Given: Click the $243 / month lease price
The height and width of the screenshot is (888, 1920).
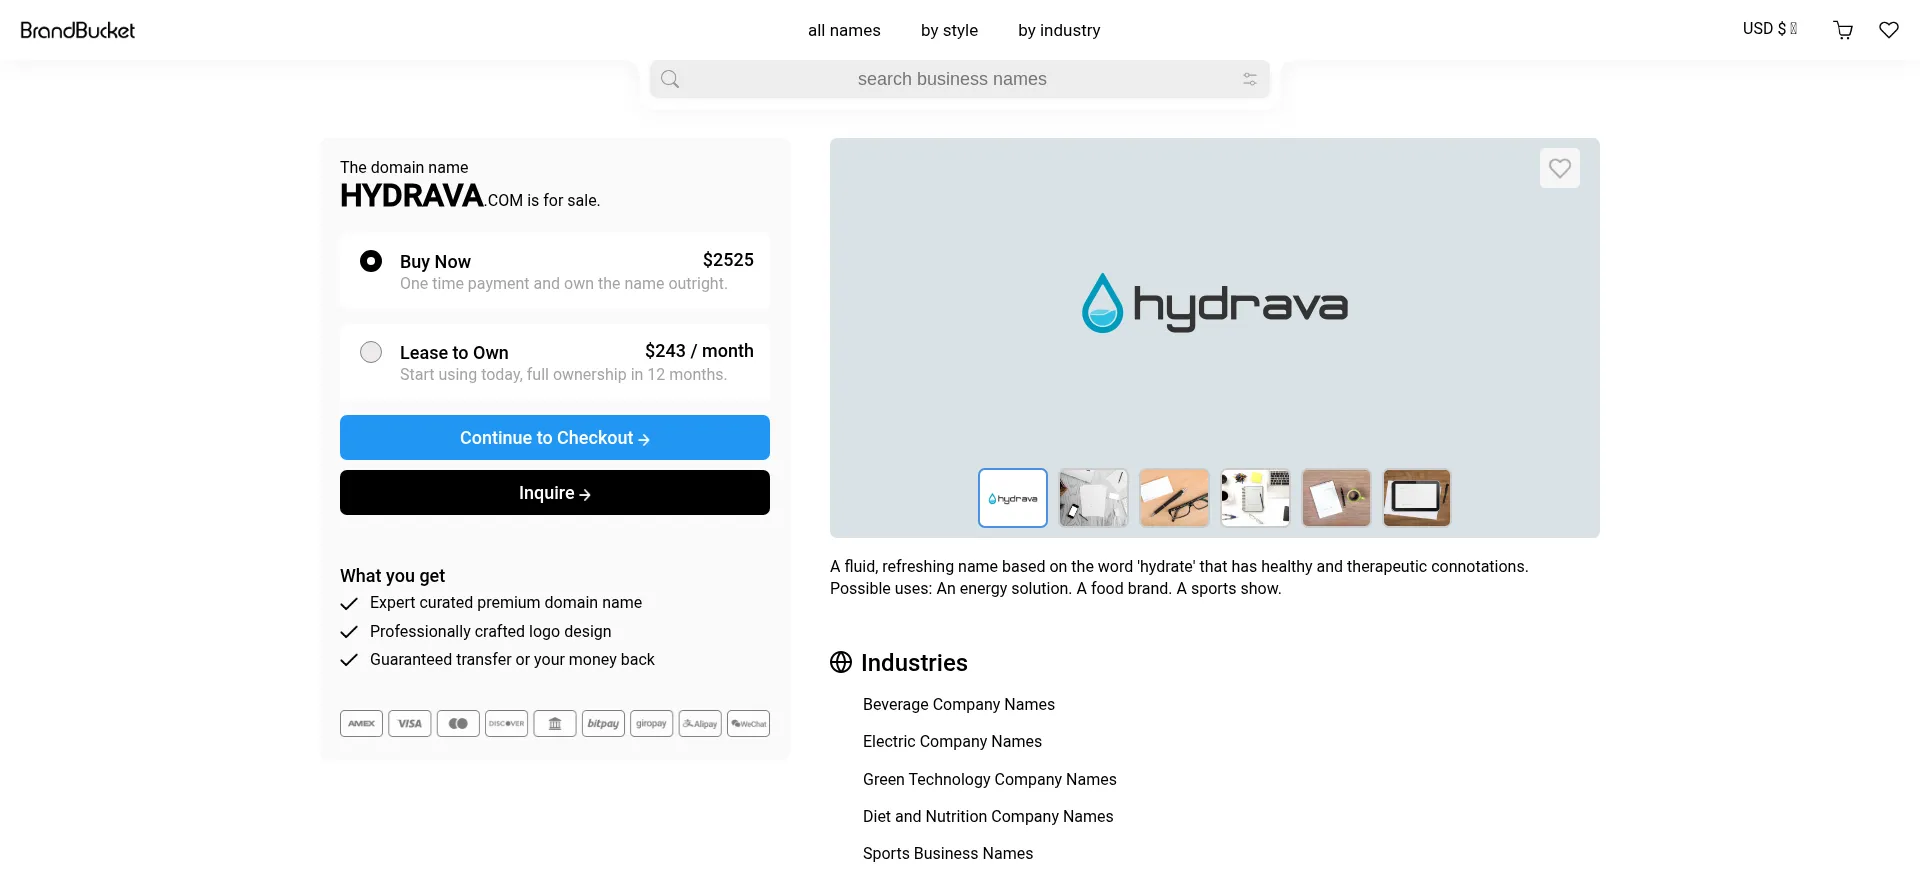Looking at the screenshot, I should [x=699, y=351].
